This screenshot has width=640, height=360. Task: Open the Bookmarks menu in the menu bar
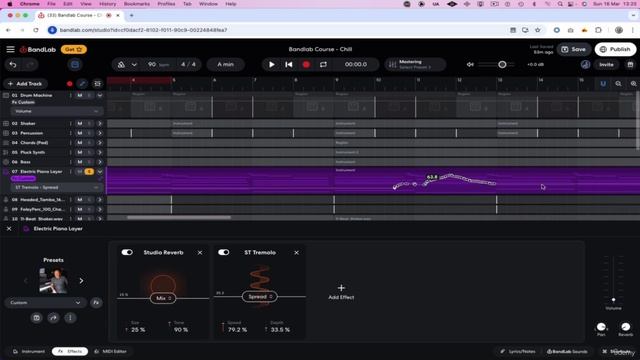pyautogui.click(x=137, y=4)
